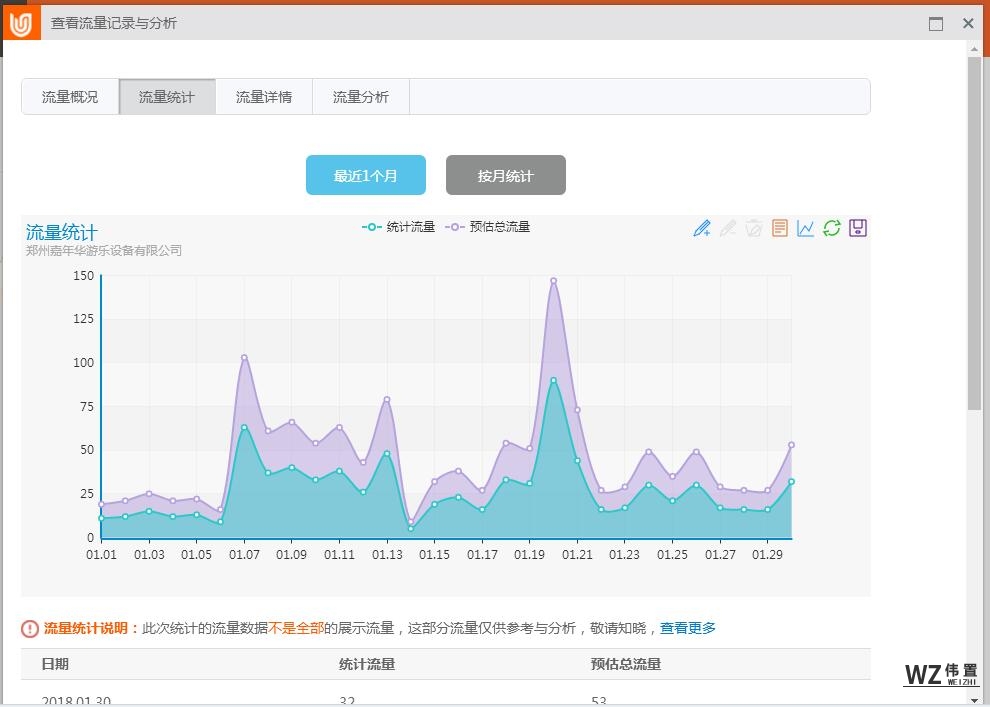Open the 查看更多 link
Viewport: 990px width, 707px height.
point(688,629)
